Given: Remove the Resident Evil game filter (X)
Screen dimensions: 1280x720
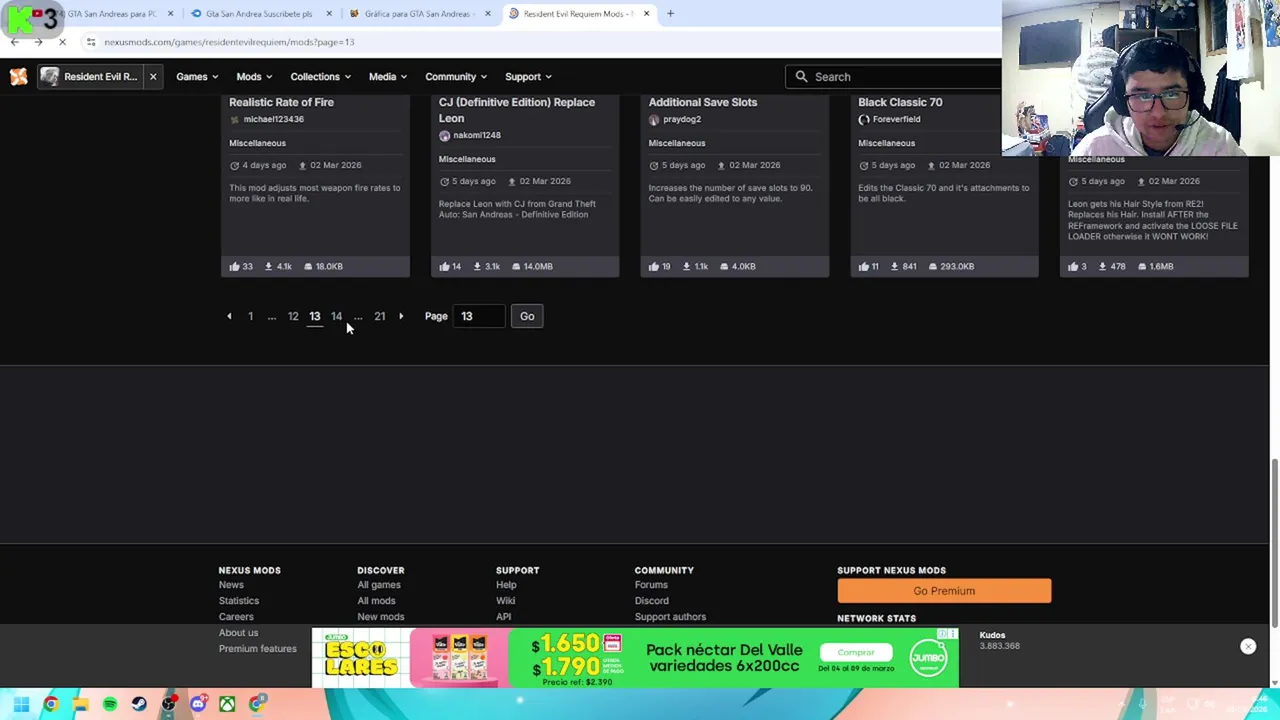Looking at the screenshot, I should (153, 77).
